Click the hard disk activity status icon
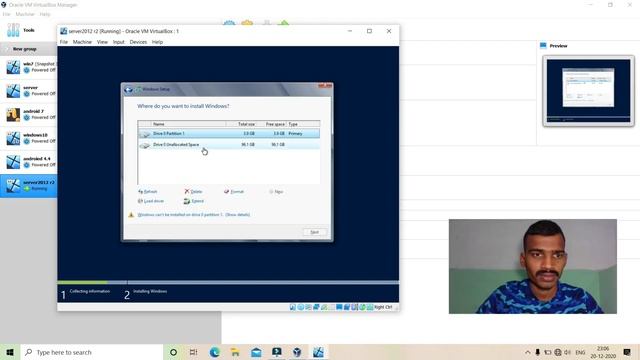The image size is (640, 360). (x=293, y=307)
